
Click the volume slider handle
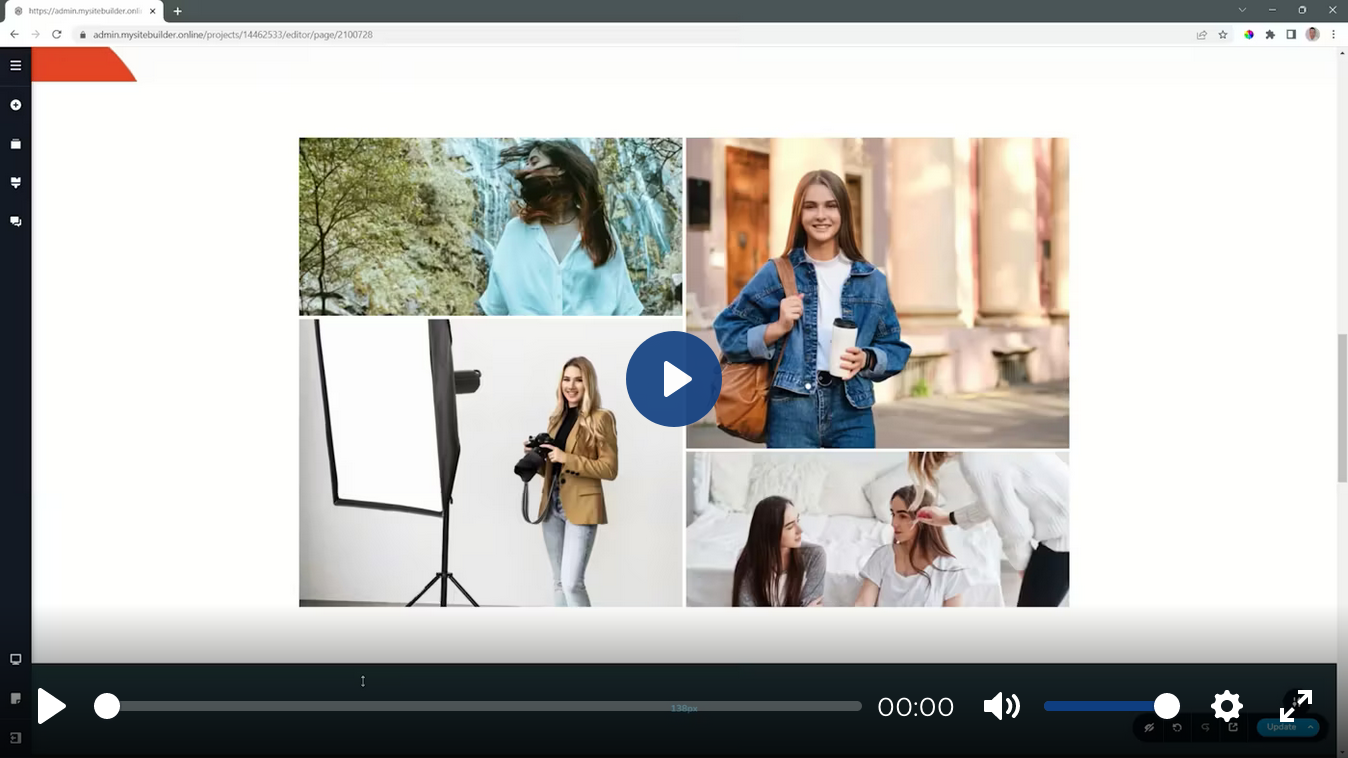1166,706
